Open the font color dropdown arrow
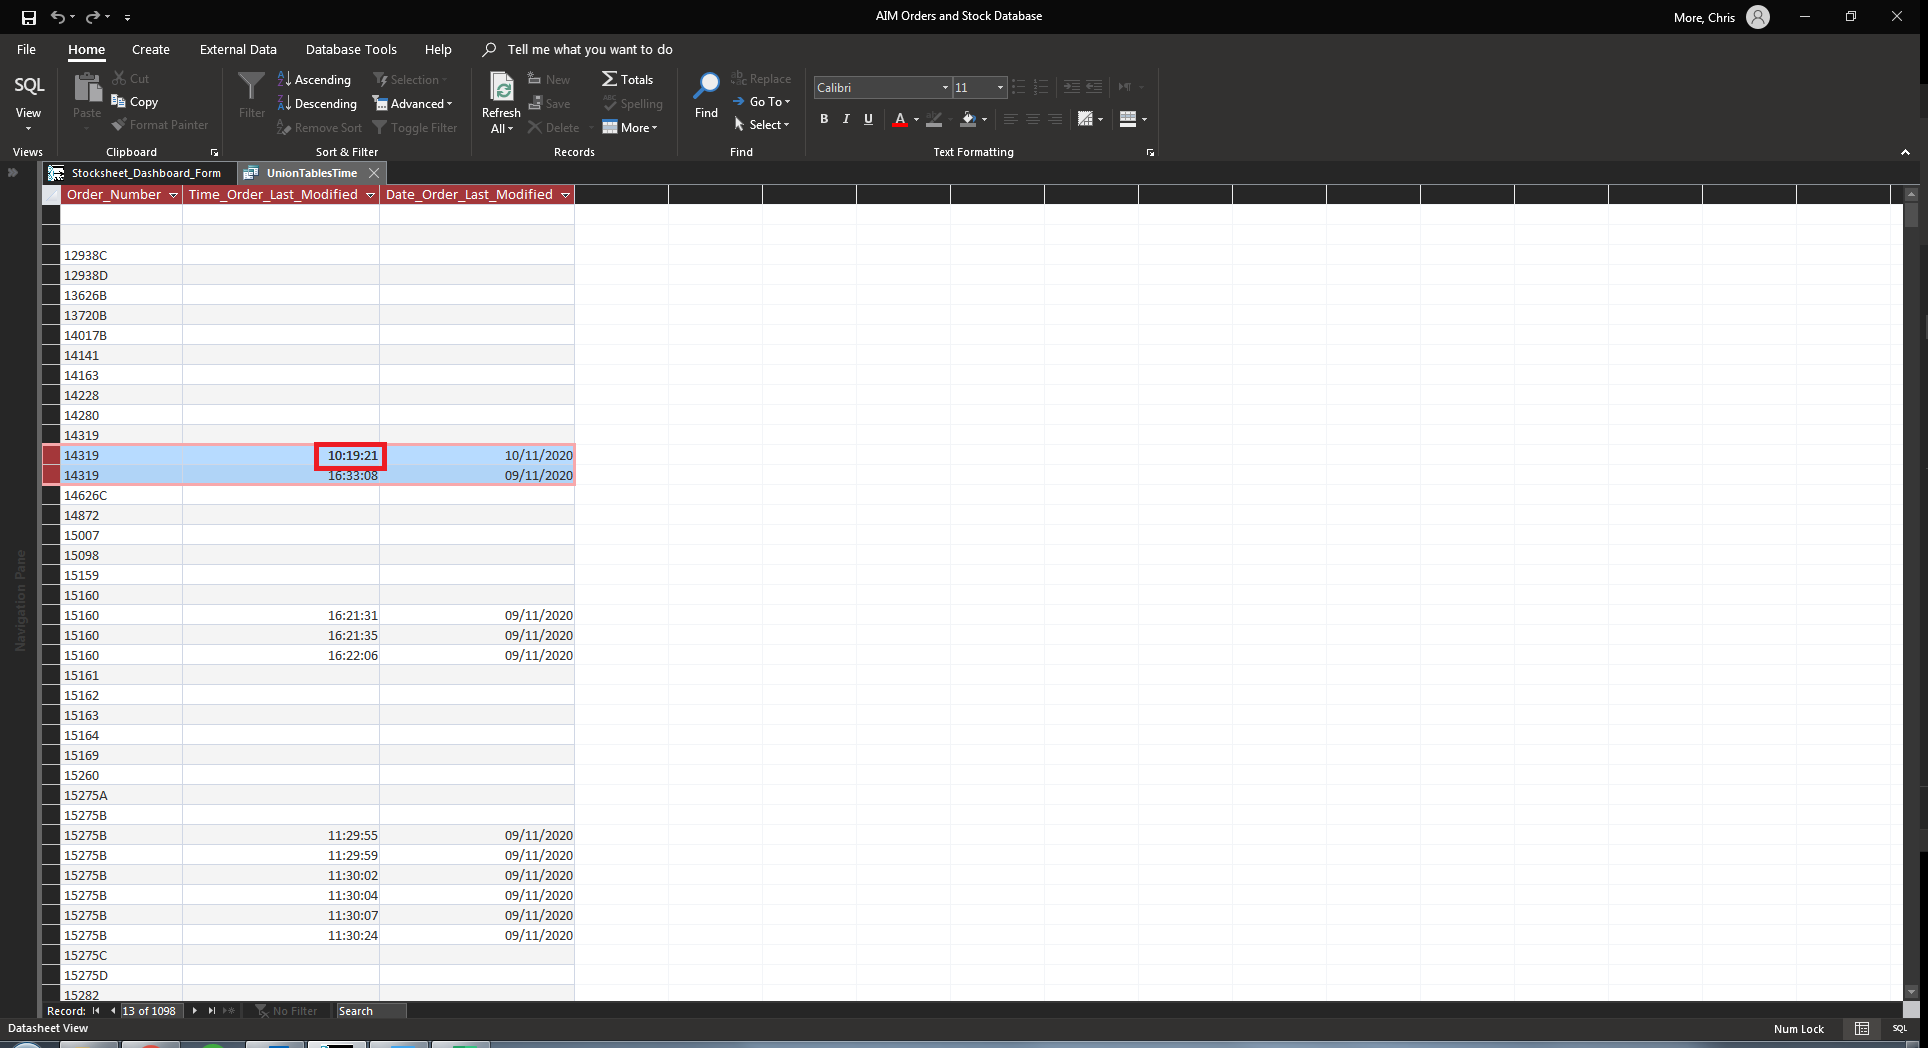1928x1048 pixels. (x=916, y=119)
